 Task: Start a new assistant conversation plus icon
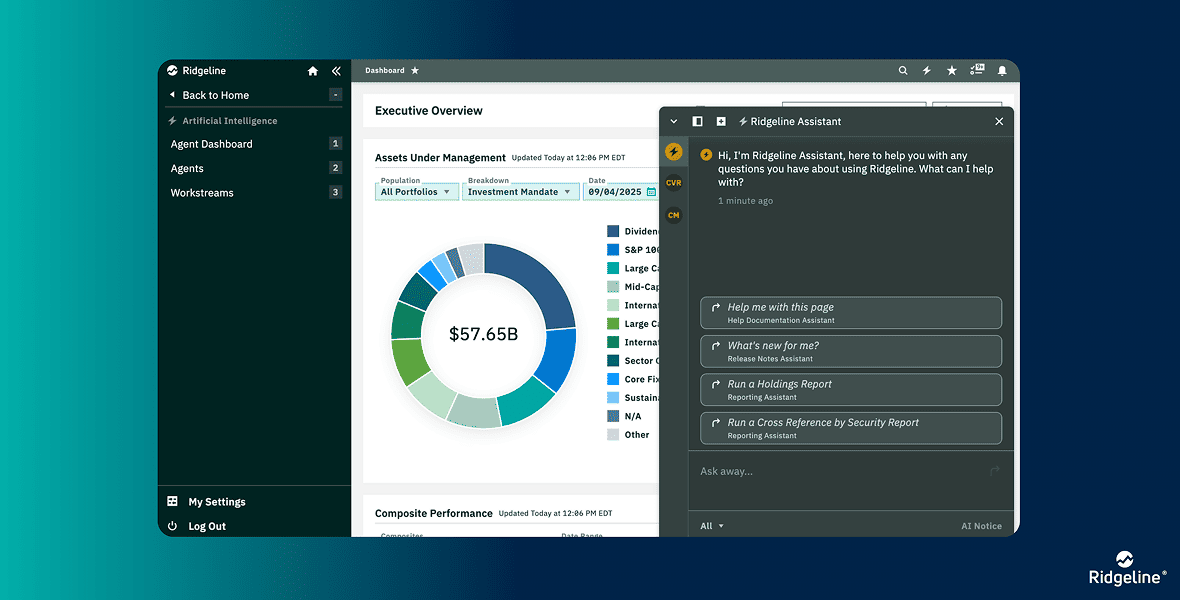point(721,121)
